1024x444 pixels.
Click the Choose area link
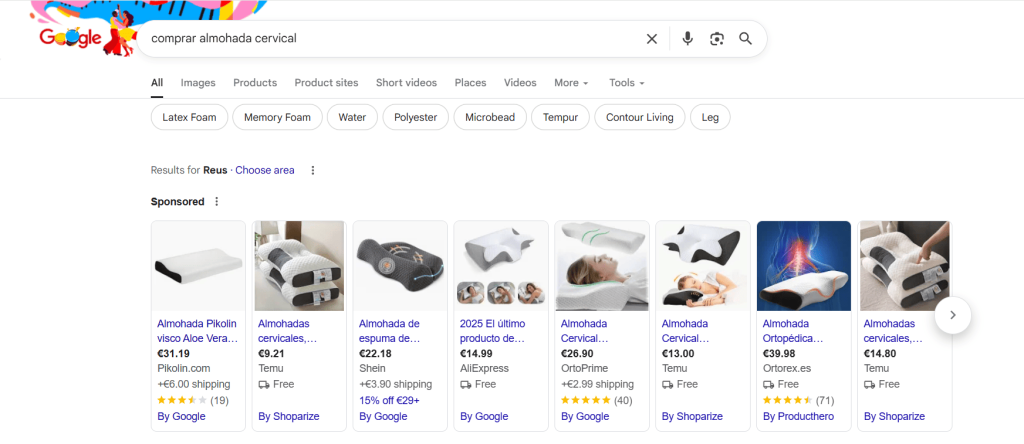[265, 170]
